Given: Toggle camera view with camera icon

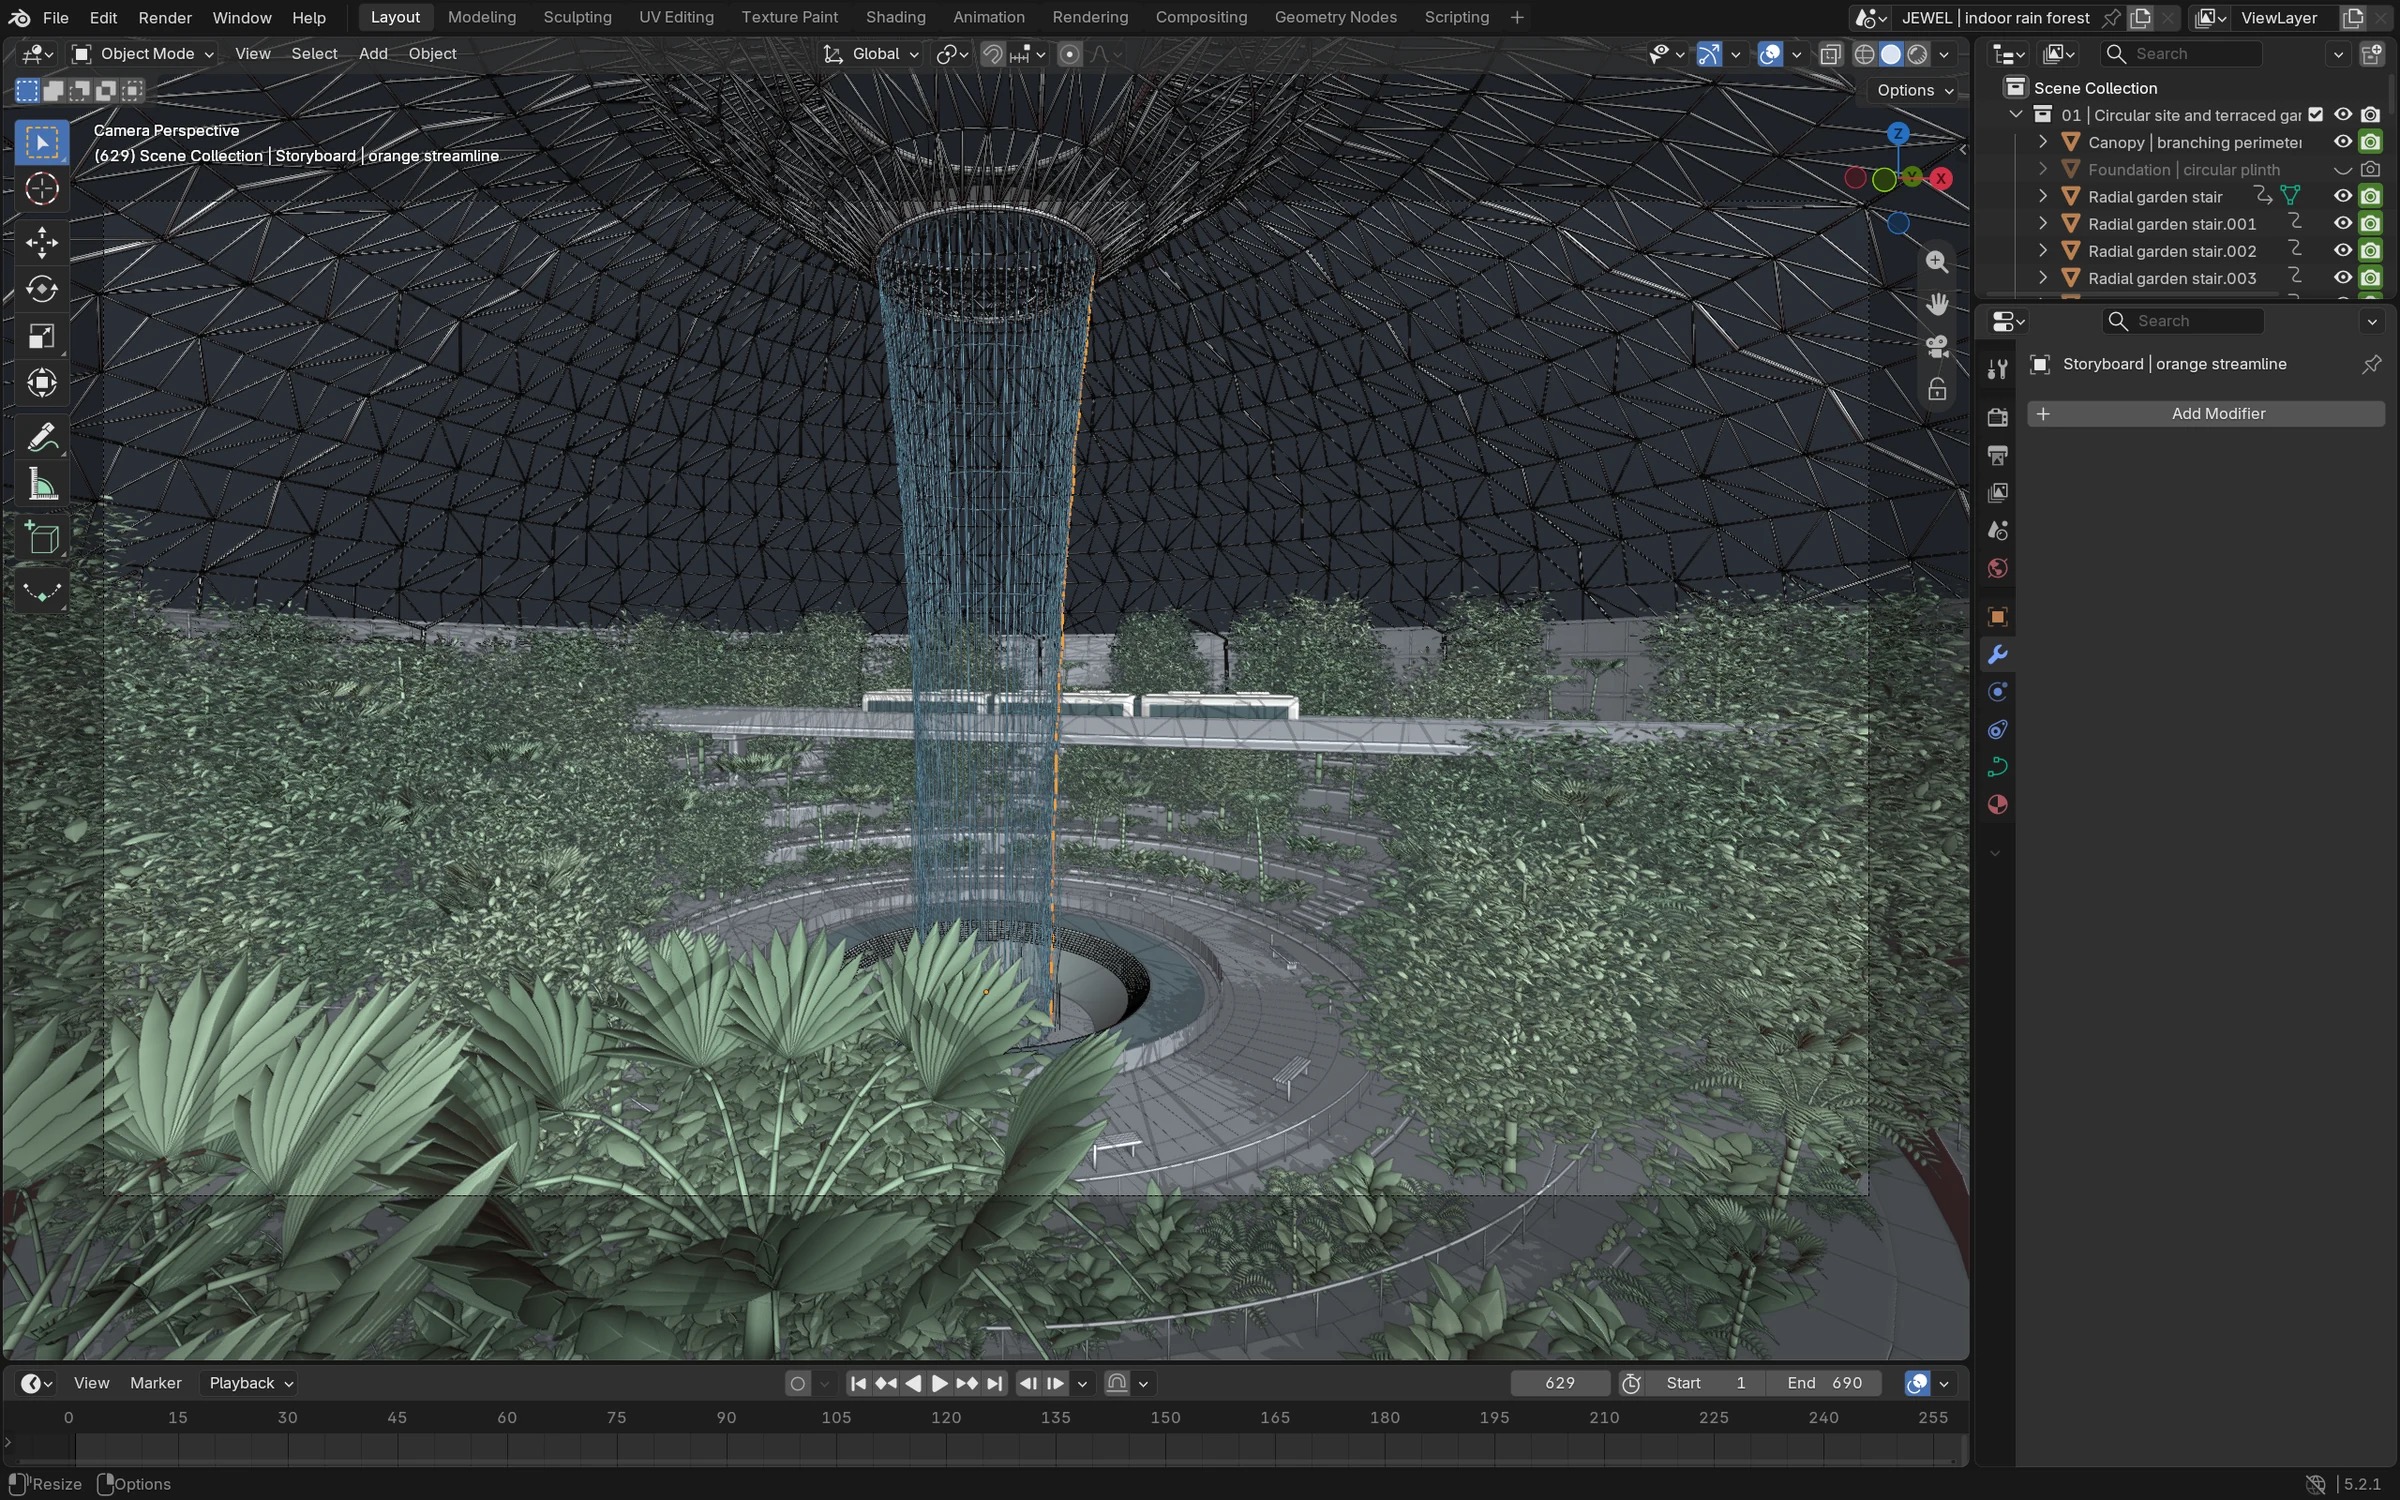Looking at the screenshot, I should (1937, 346).
